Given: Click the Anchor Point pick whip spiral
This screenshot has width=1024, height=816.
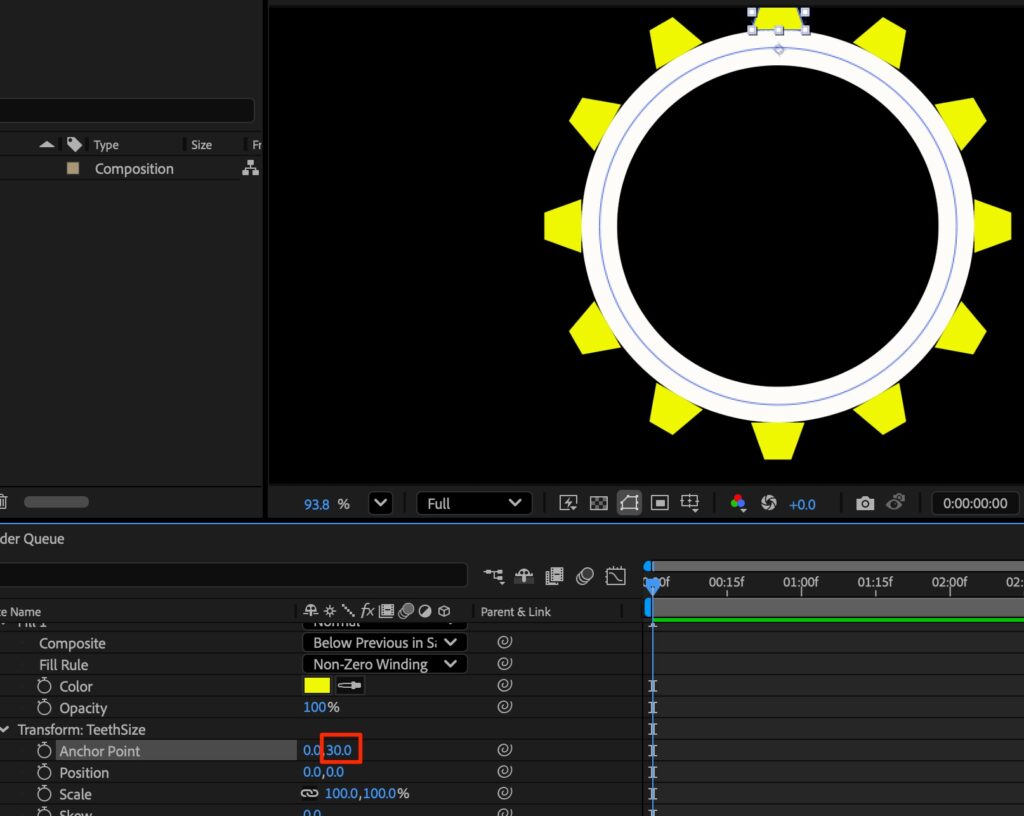Looking at the screenshot, I should click(505, 750).
